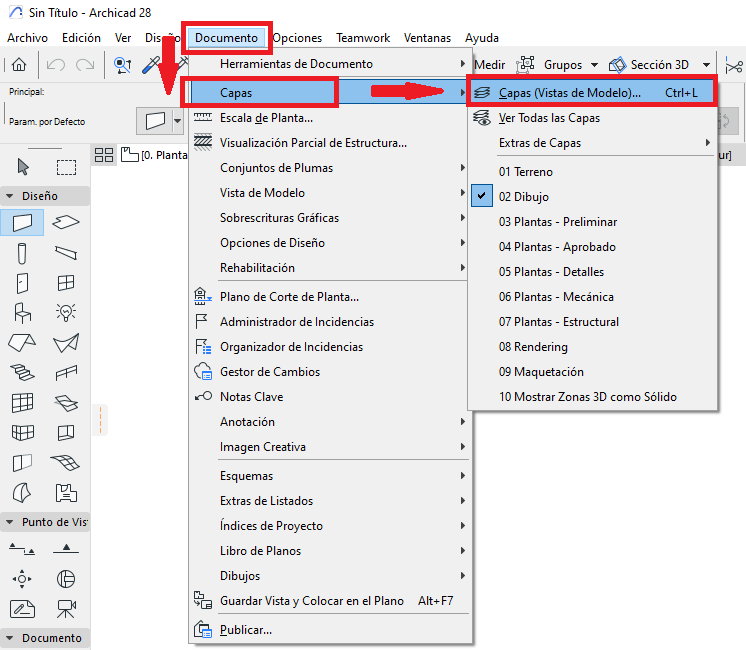Activate the Wall tool in Diseño
The height and width of the screenshot is (650, 746).
pos(23,222)
